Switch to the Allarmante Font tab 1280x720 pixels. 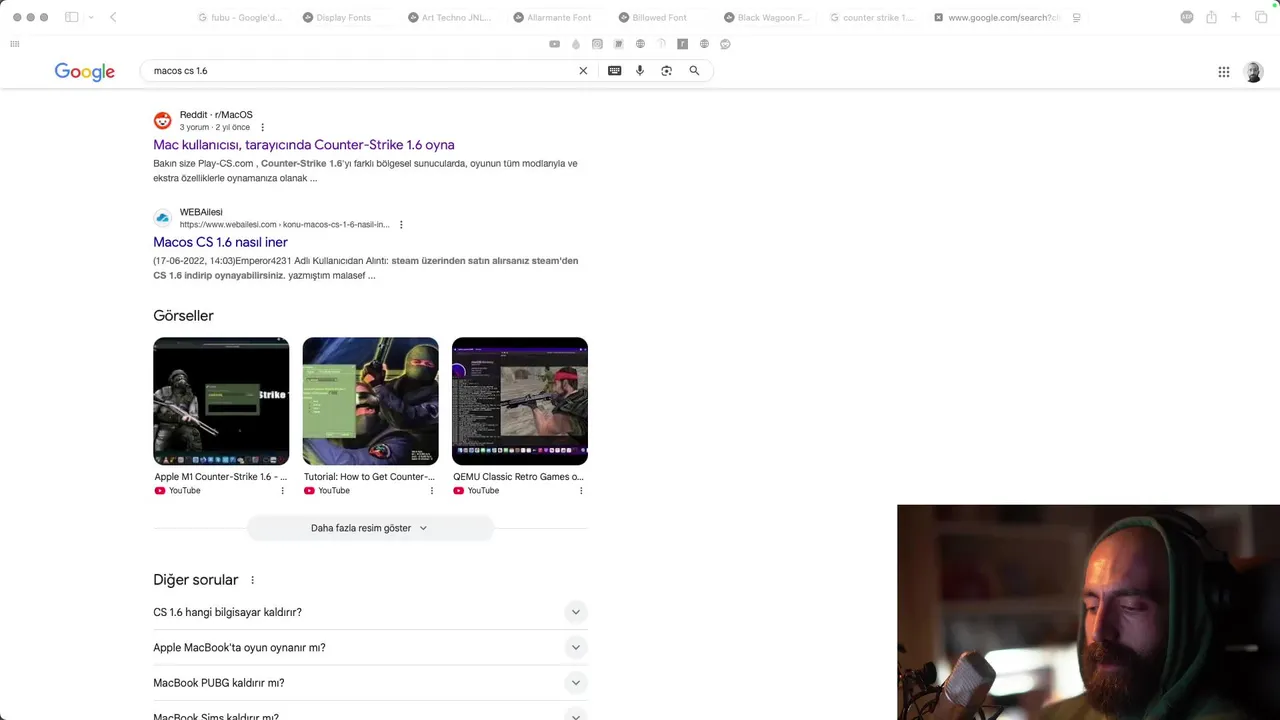point(554,17)
